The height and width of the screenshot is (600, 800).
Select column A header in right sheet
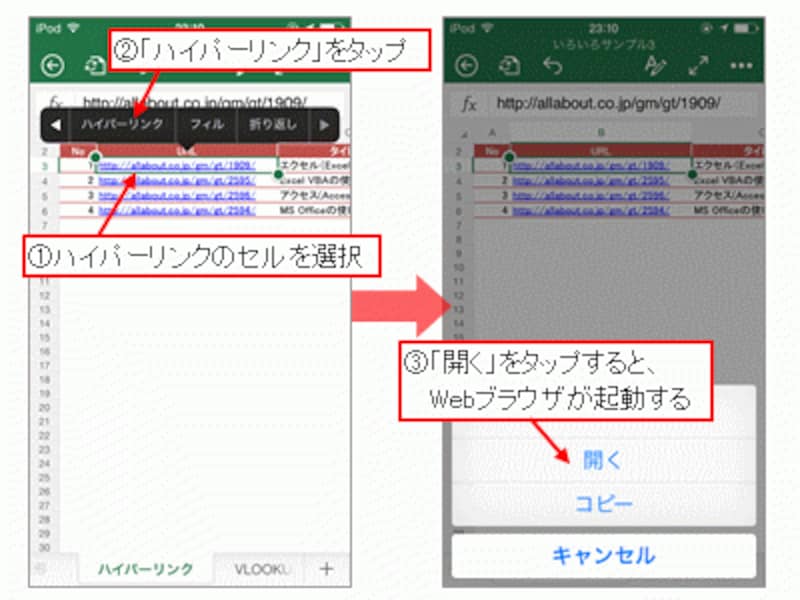point(492,133)
